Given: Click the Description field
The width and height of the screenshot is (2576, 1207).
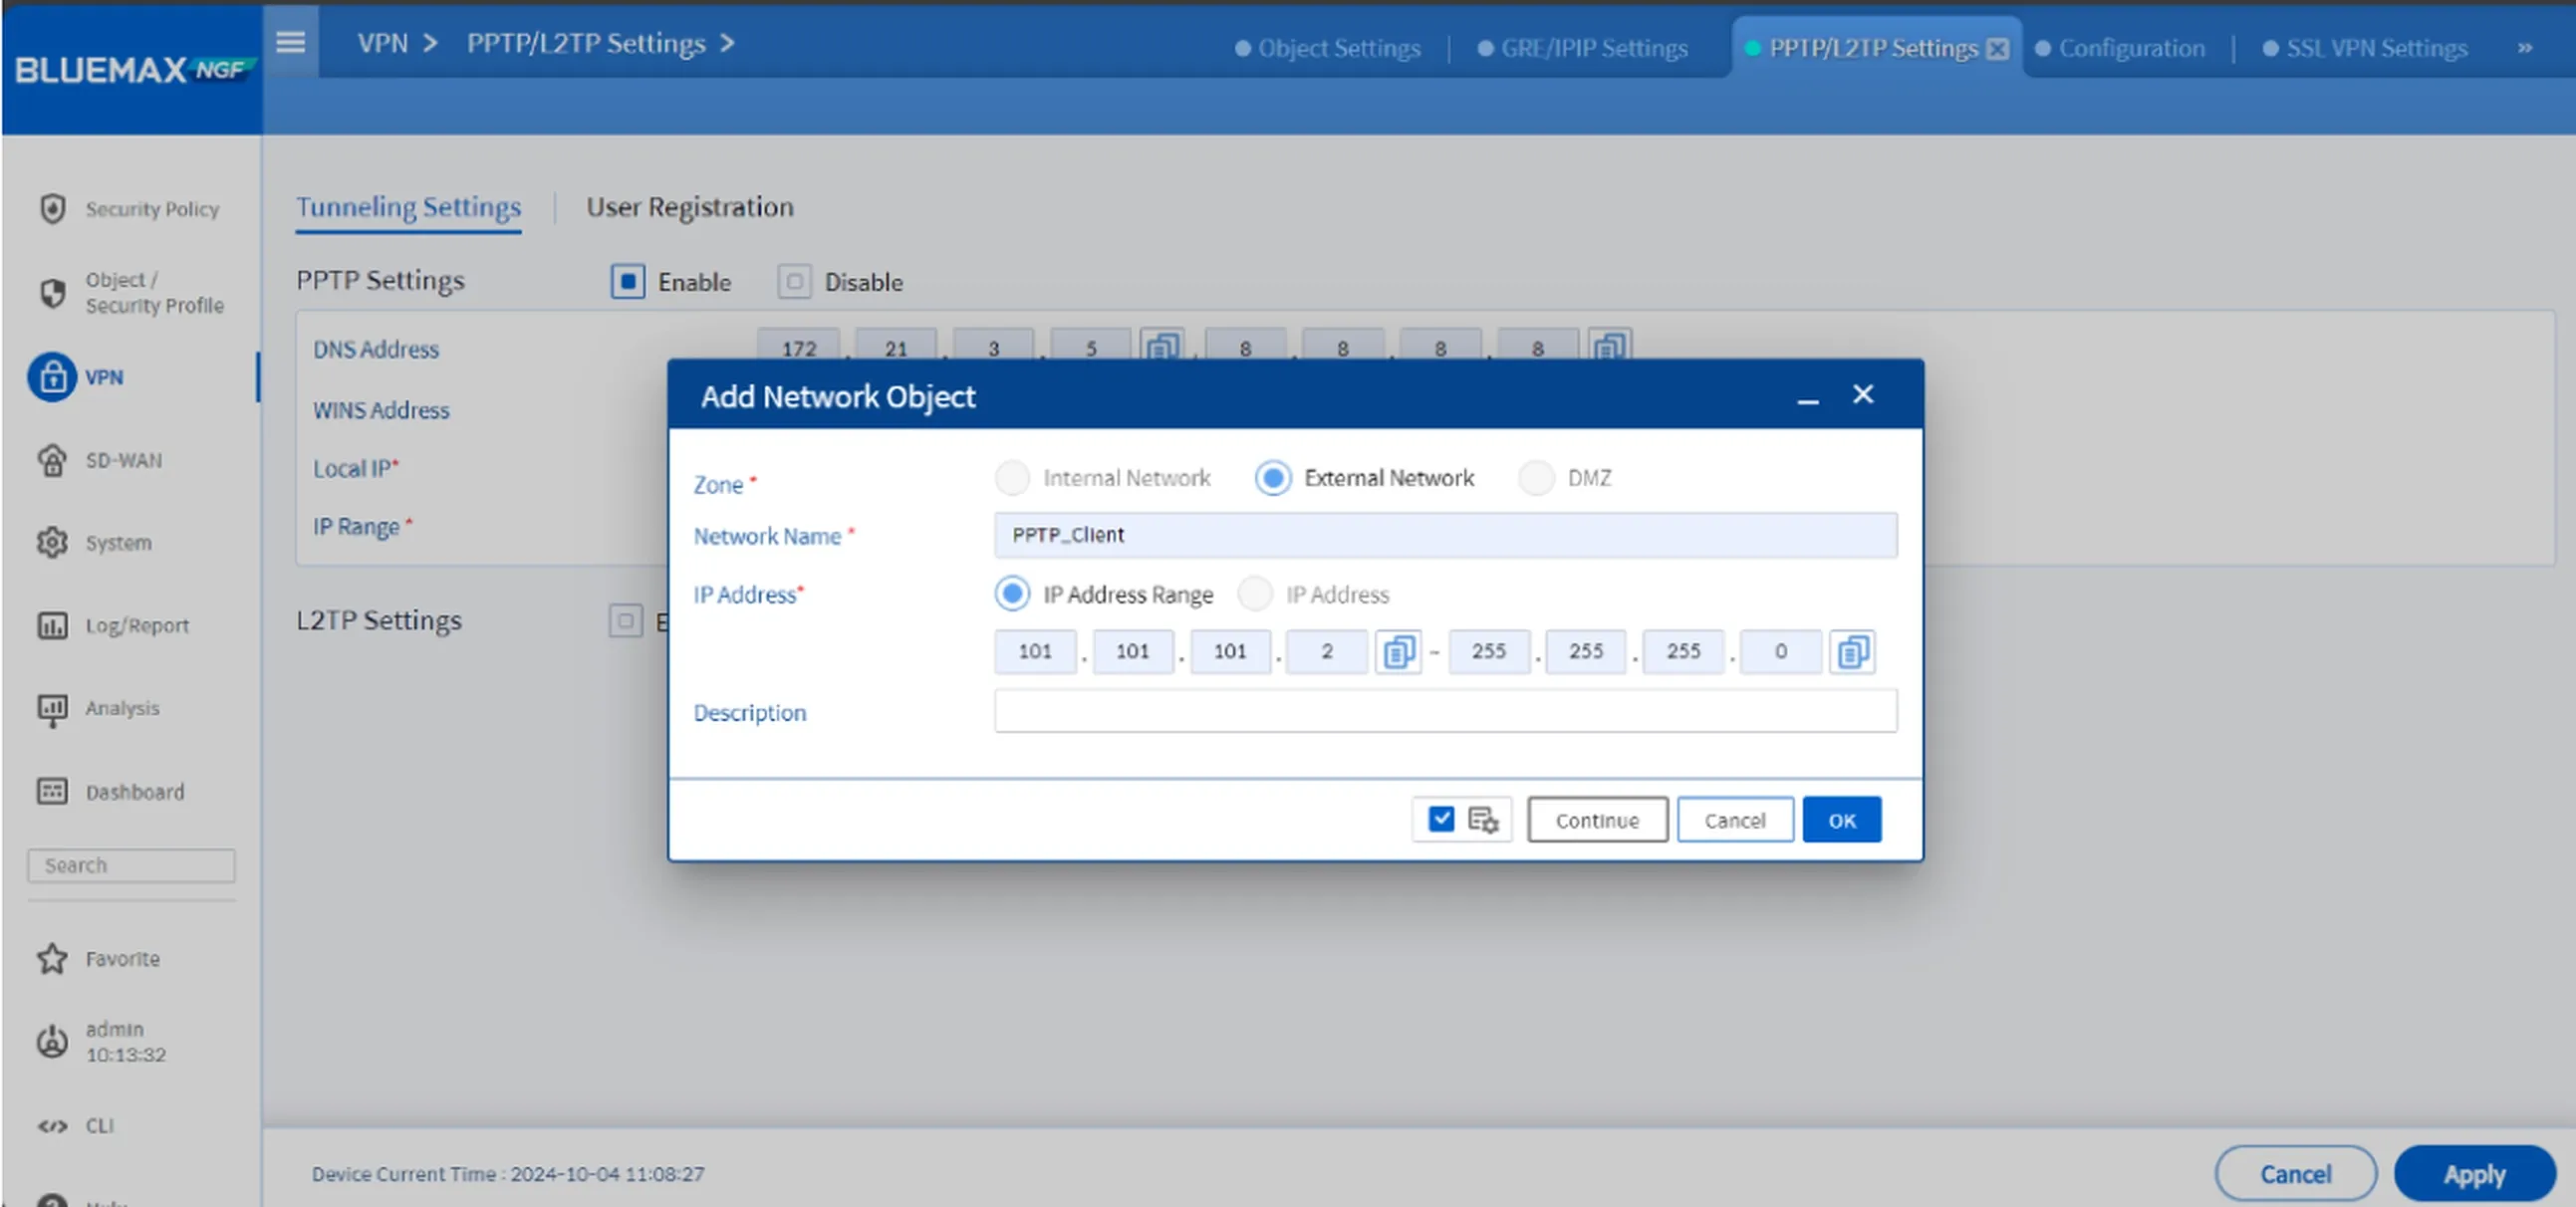Looking at the screenshot, I should coord(1445,711).
